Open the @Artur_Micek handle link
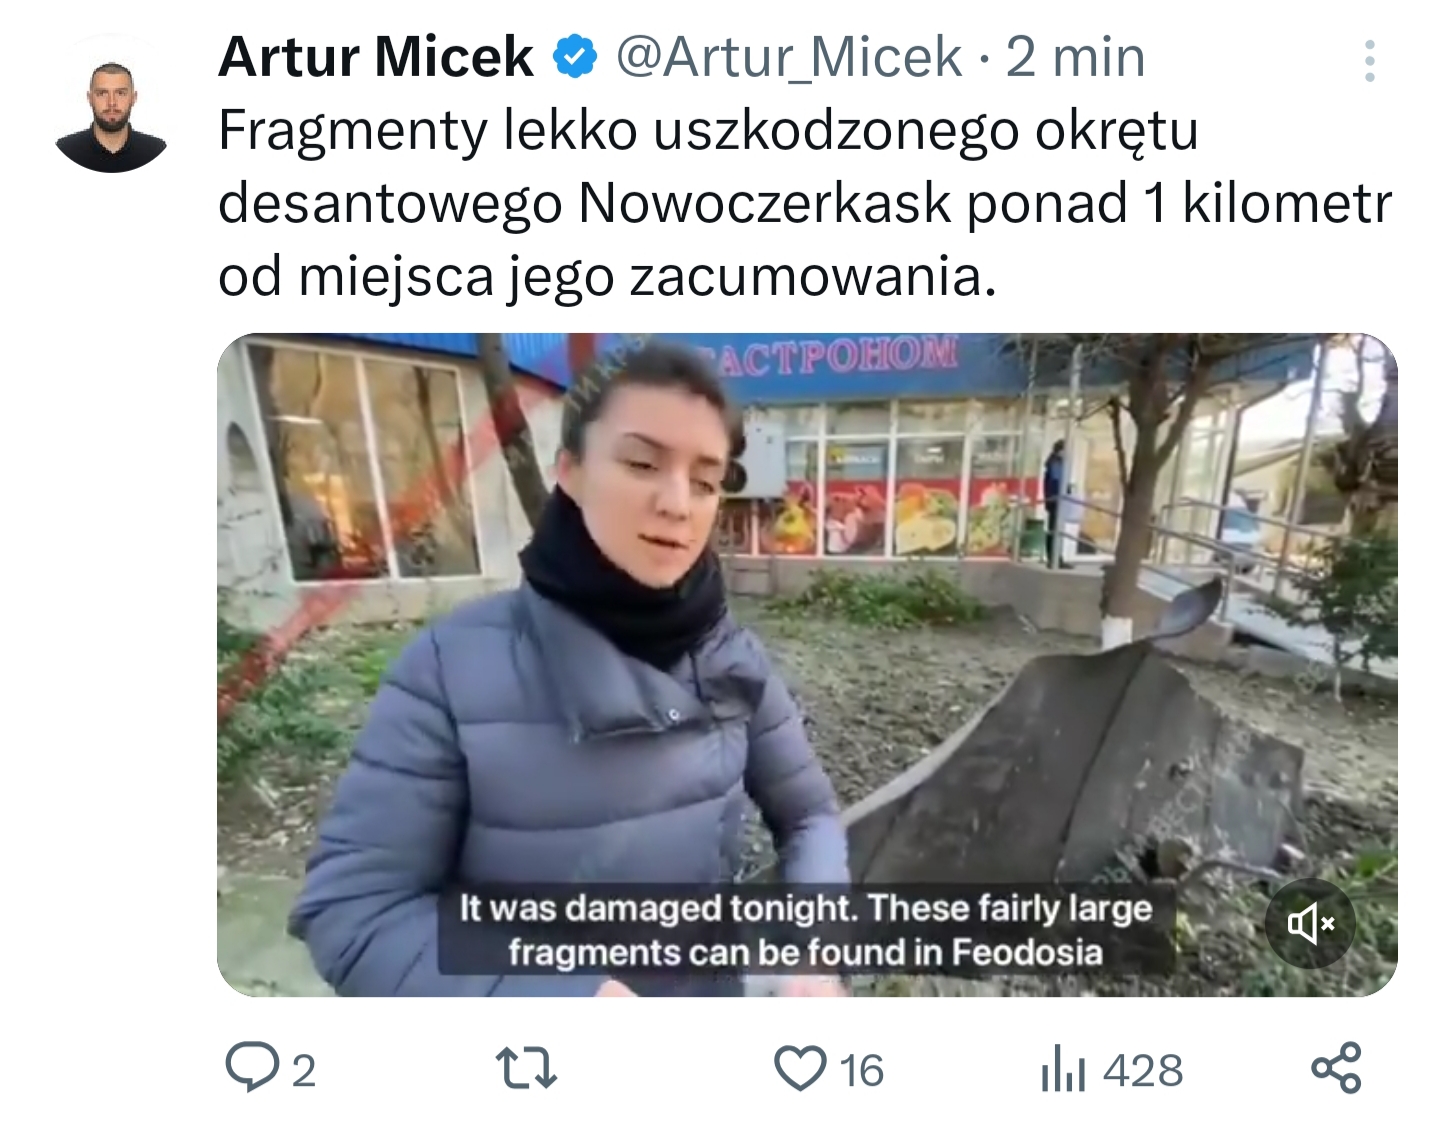This screenshot has height=1123, width=1440. click(789, 57)
